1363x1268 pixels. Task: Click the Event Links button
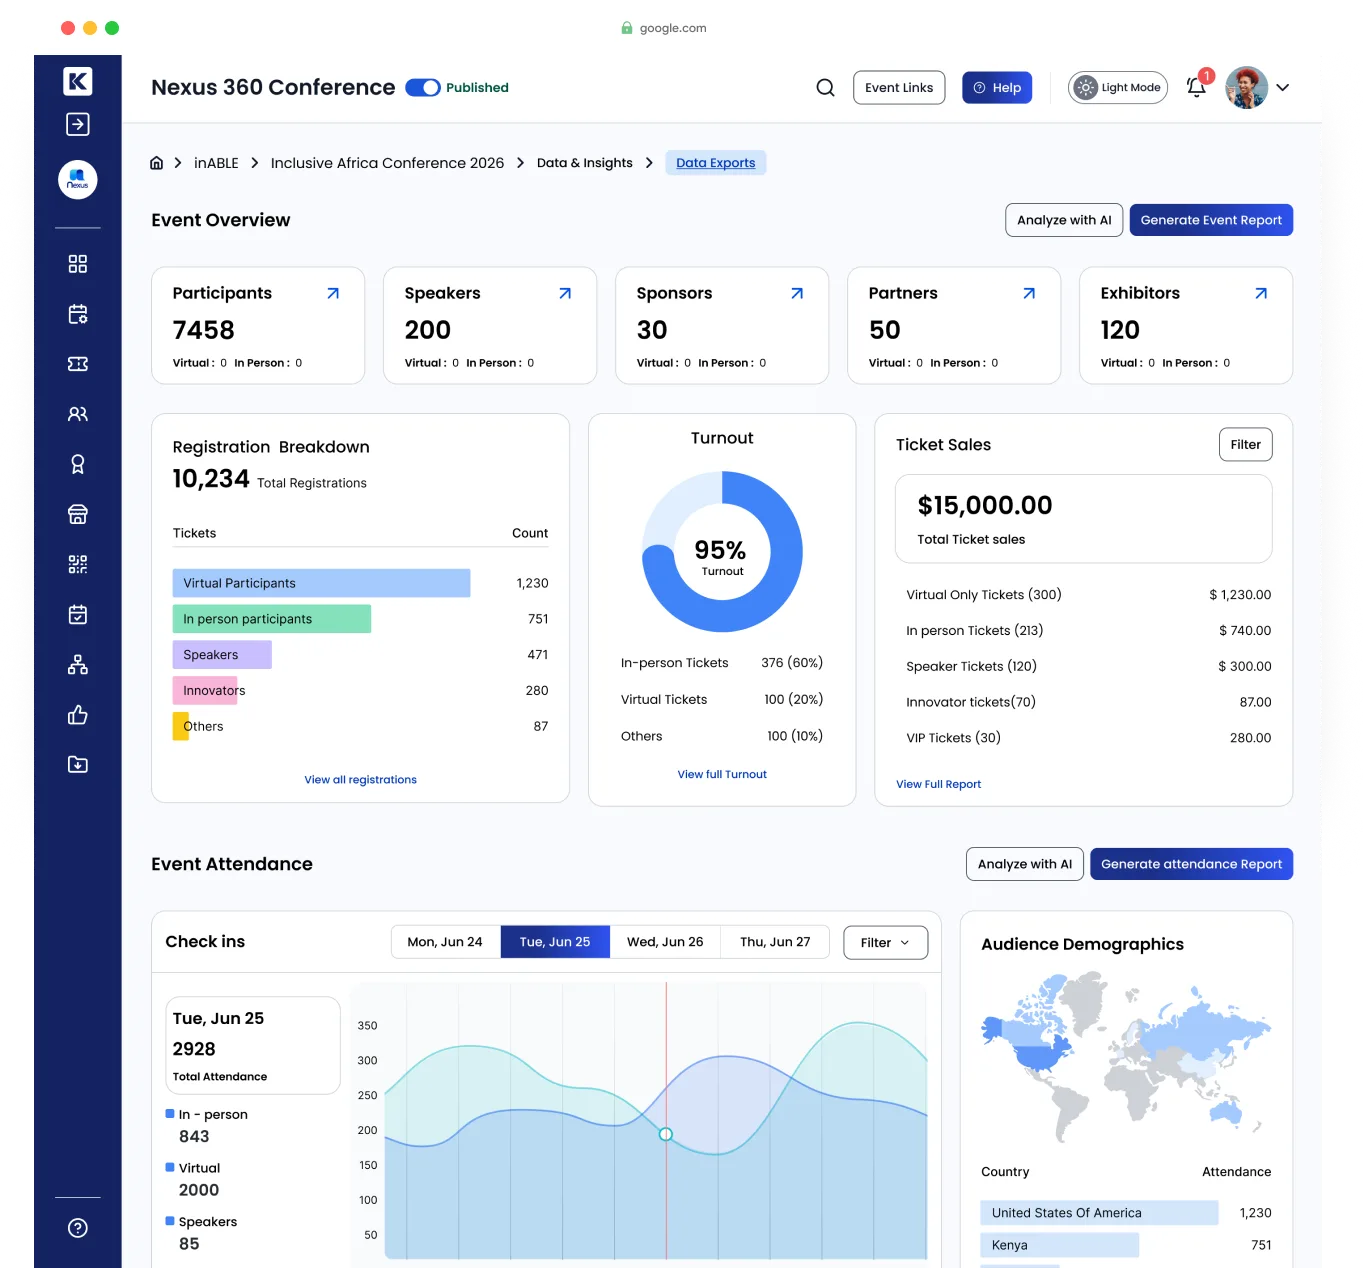(899, 88)
